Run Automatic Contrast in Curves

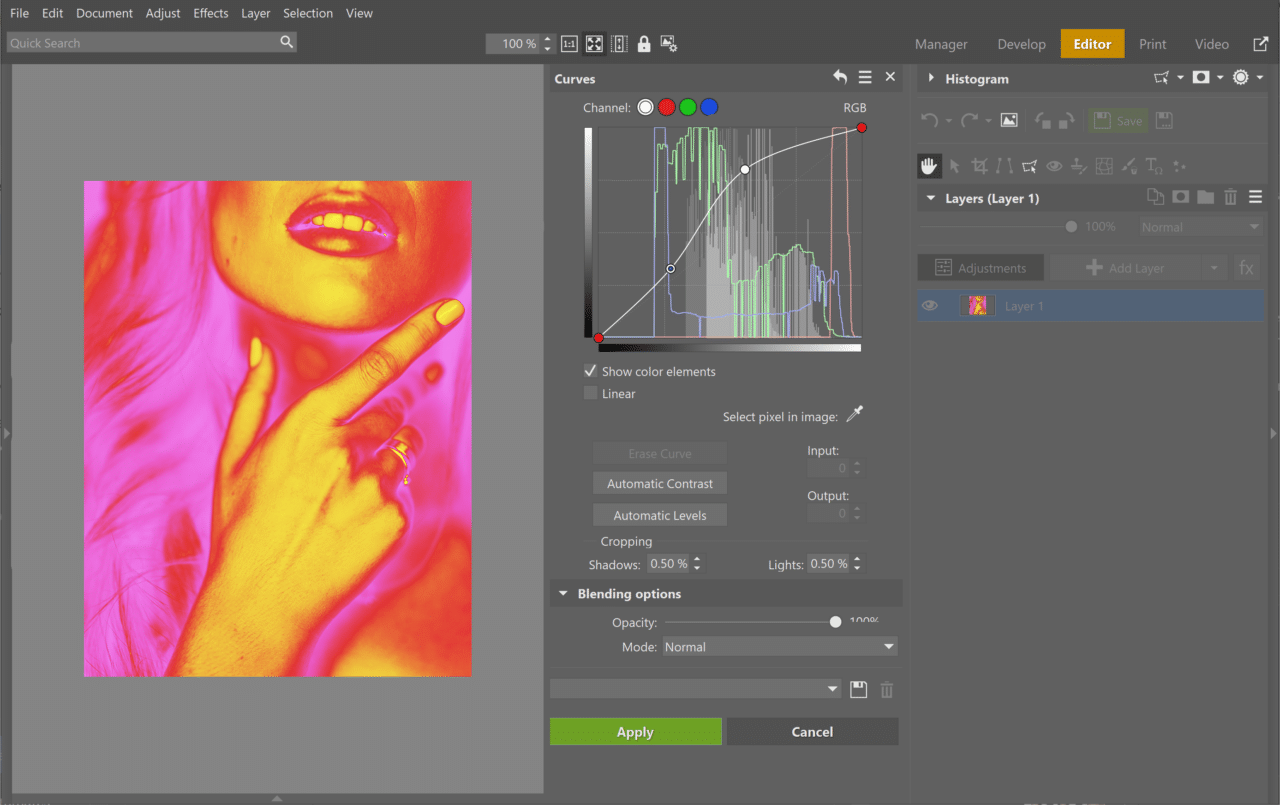[659, 482]
